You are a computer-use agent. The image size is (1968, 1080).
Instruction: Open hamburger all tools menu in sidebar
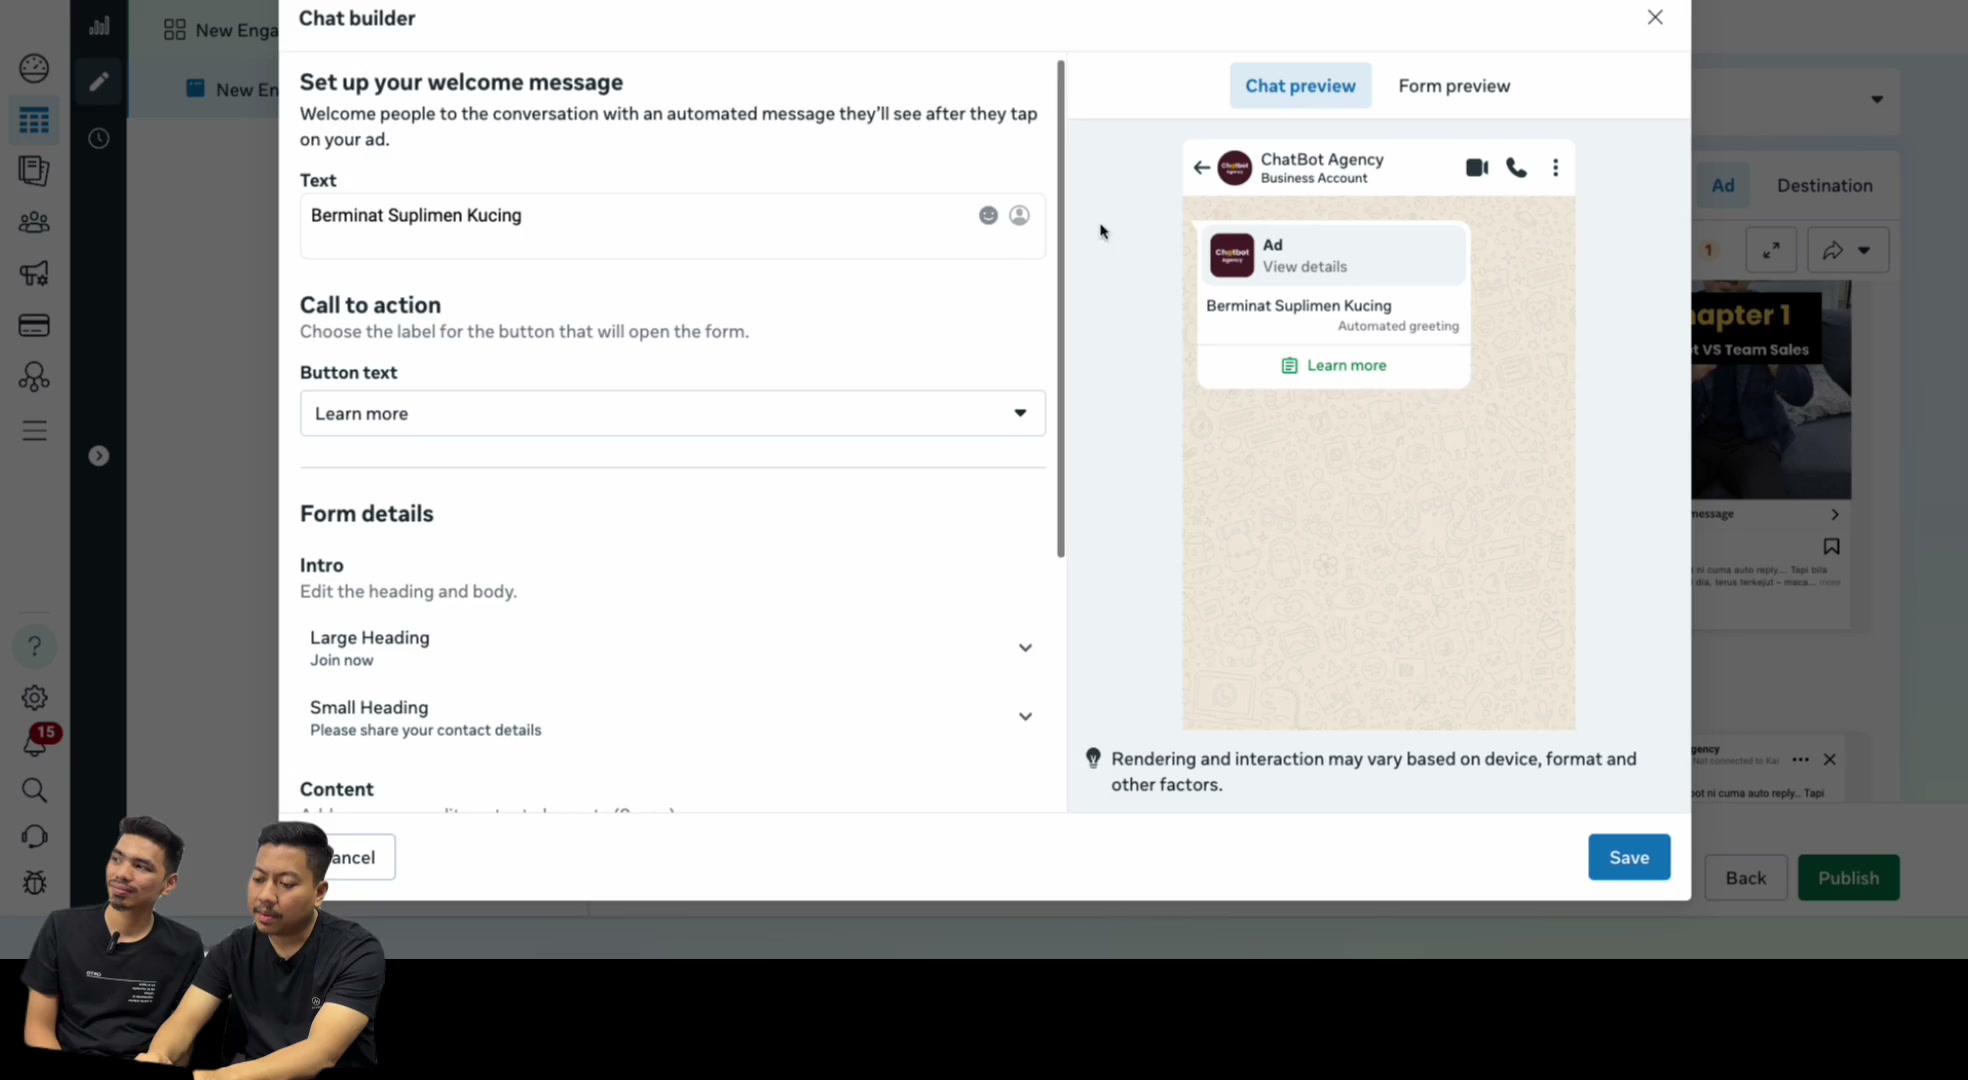point(34,430)
